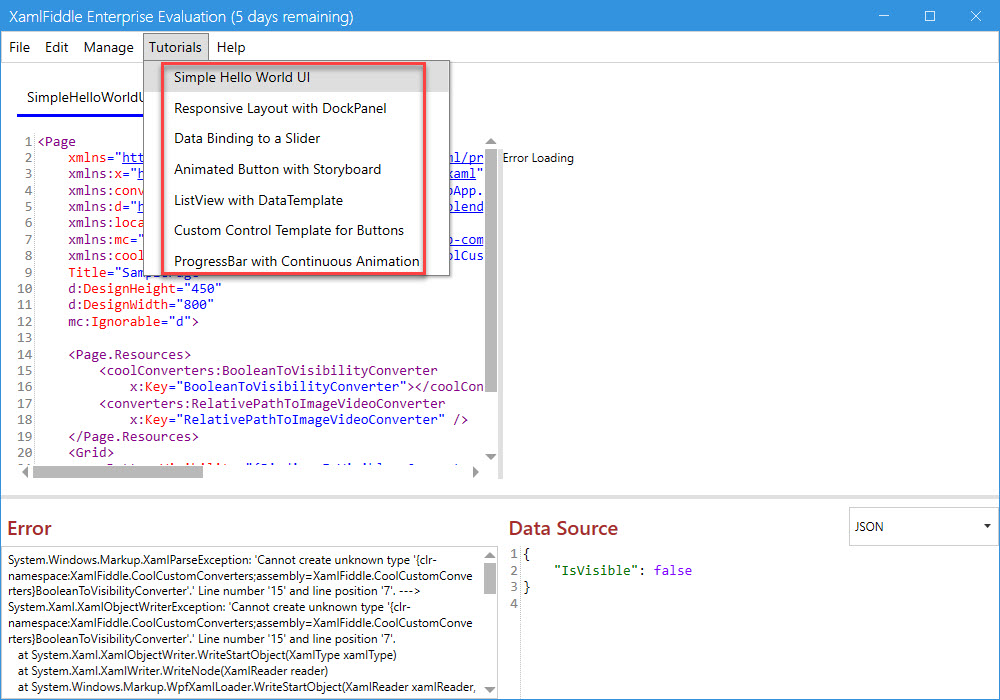
Task: Click the Error panel scroll-up arrow
Action: tap(490, 555)
